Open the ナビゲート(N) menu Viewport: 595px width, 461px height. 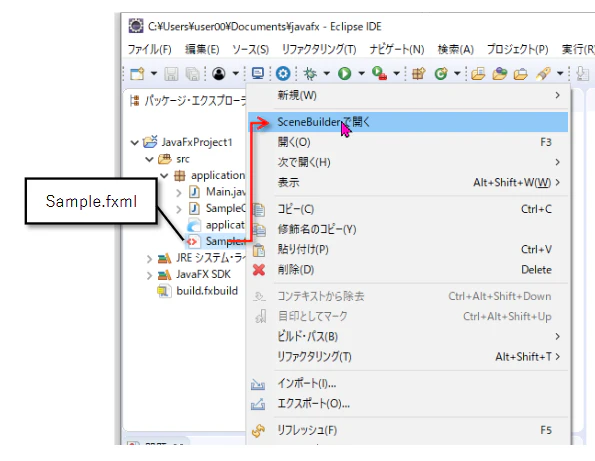click(397, 49)
